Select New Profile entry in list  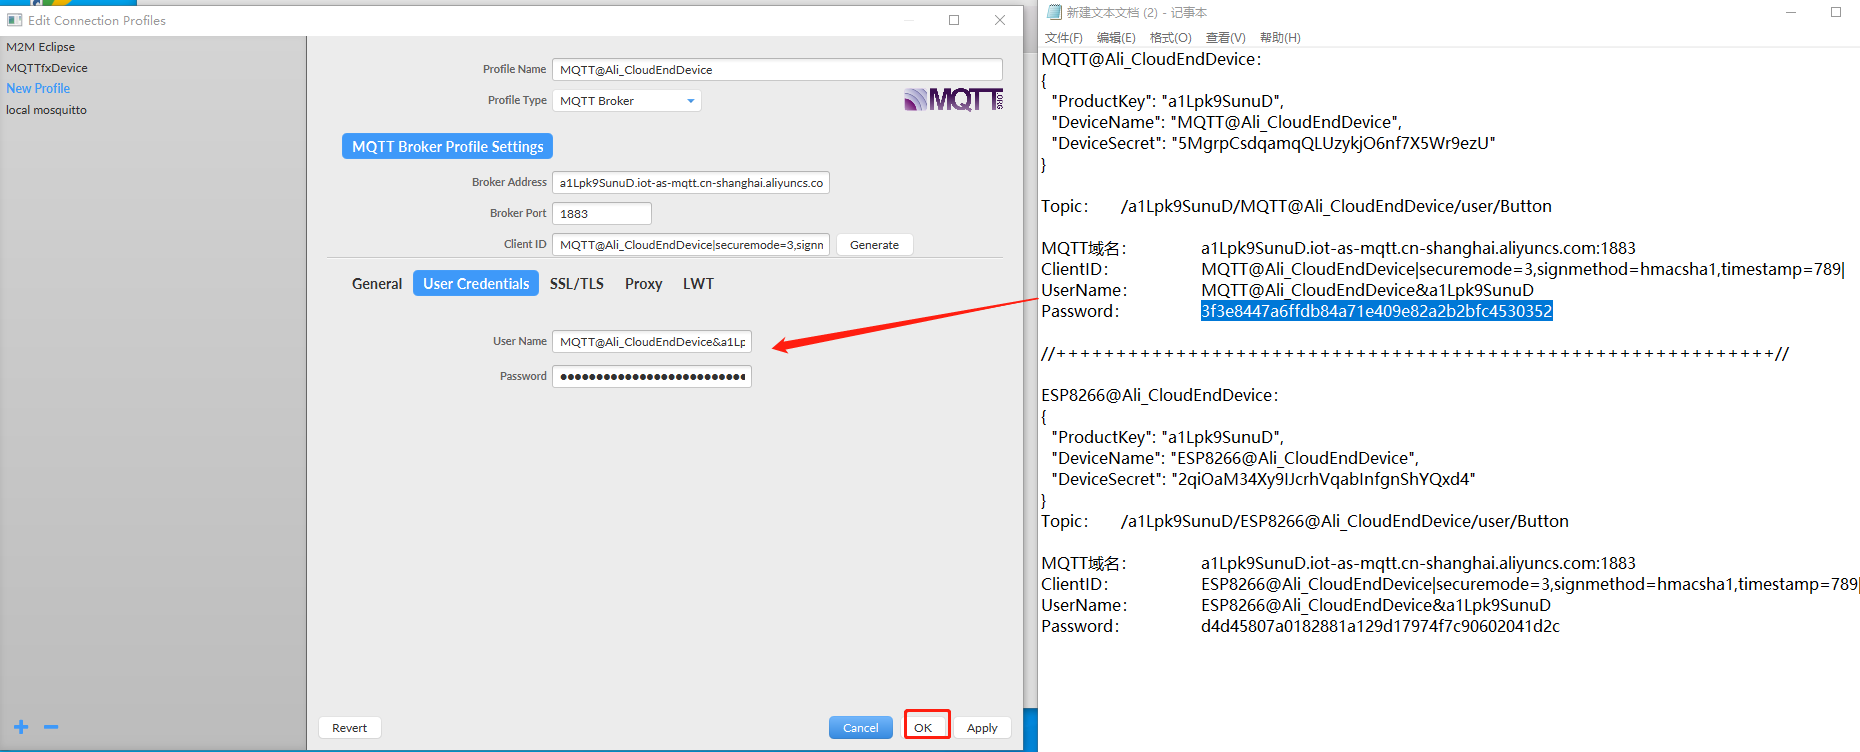click(38, 88)
